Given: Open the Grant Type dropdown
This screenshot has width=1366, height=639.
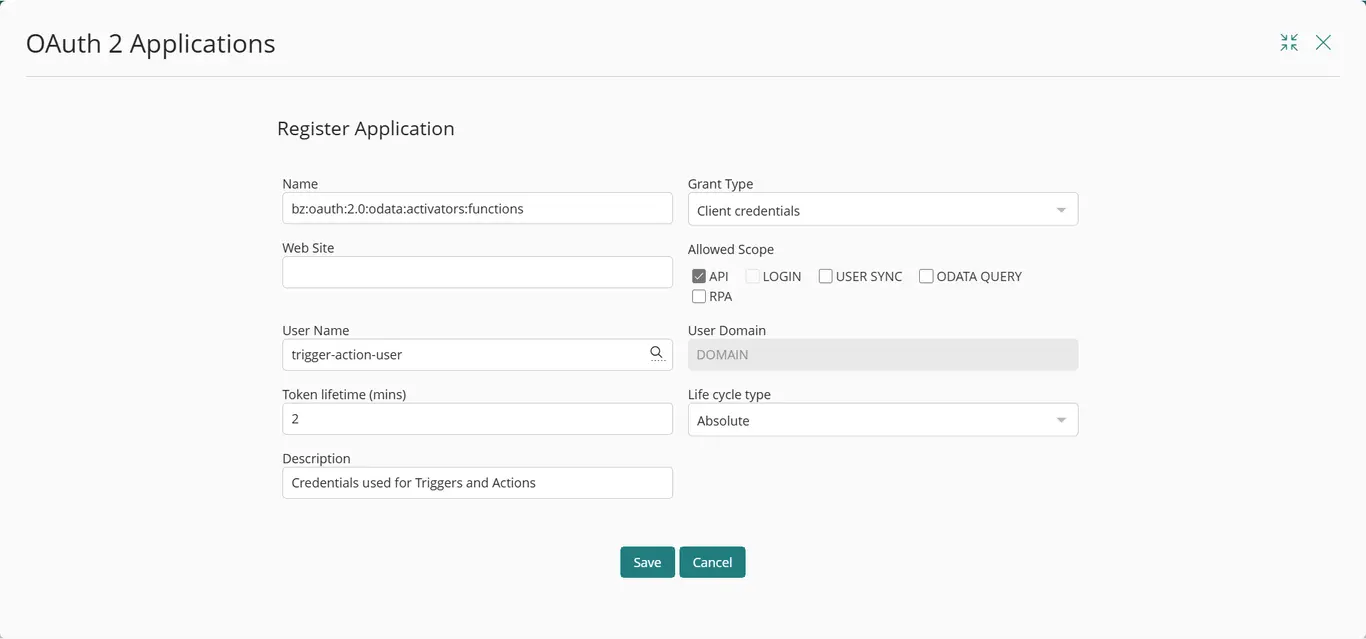Looking at the screenshot, I should pyautogui.click(x=883, y=210).
